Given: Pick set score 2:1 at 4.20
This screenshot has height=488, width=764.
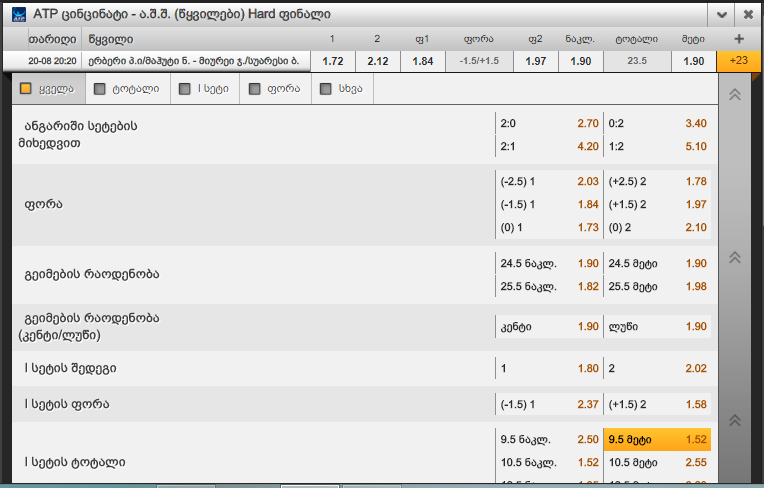Looking at the screenshot, I should [x=549, y=146].
